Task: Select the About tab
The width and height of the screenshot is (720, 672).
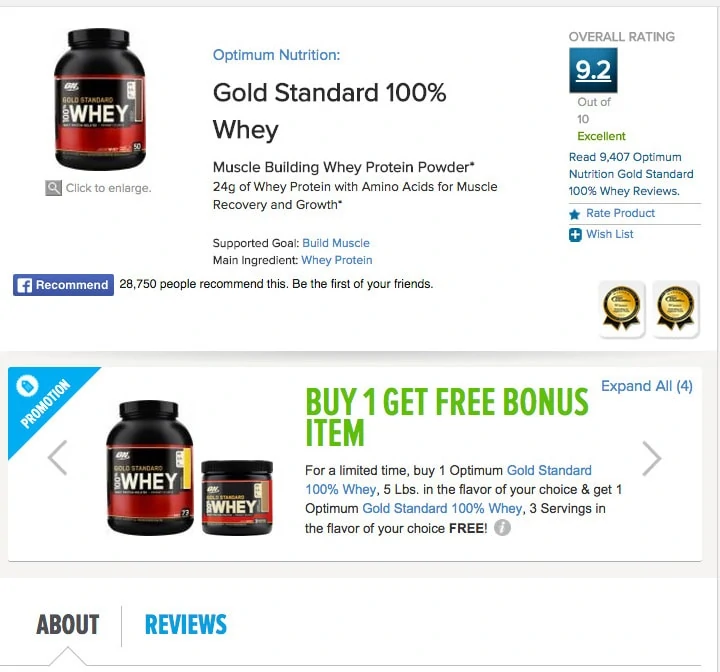Action: 68,625
